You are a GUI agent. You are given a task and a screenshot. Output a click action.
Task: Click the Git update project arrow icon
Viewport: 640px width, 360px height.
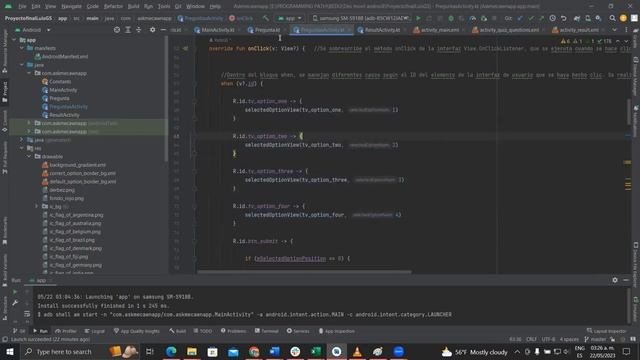(520, 18)
